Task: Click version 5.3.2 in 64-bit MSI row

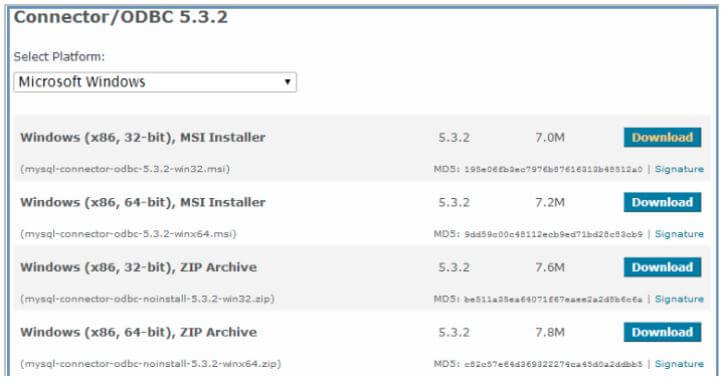Action: (x=454, y=203)
